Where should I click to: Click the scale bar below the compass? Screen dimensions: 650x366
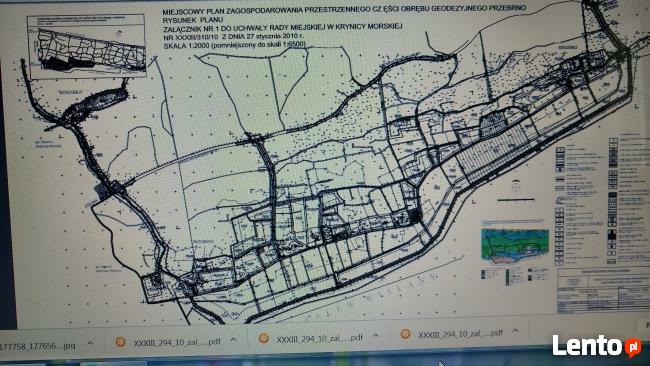(516, 200)
